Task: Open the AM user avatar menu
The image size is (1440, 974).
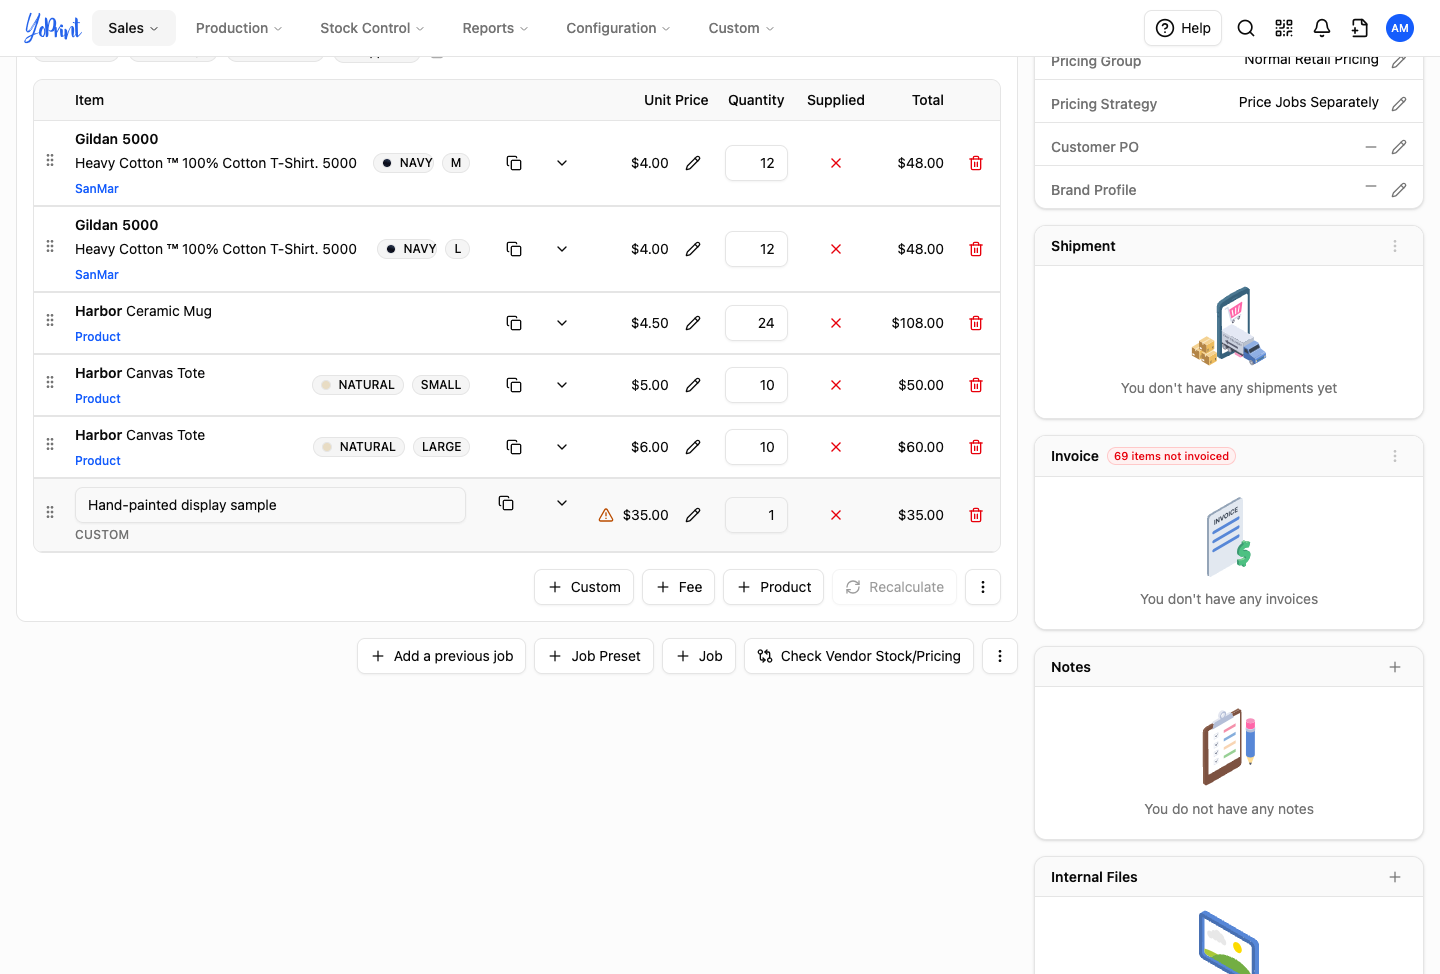Action: (x=1400, y=28)
